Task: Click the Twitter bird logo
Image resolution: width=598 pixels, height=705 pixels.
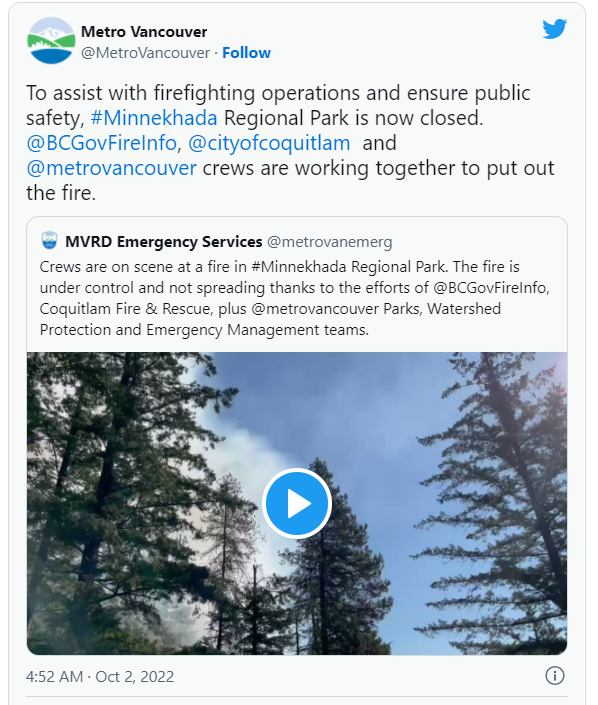Action: (554, 29)
